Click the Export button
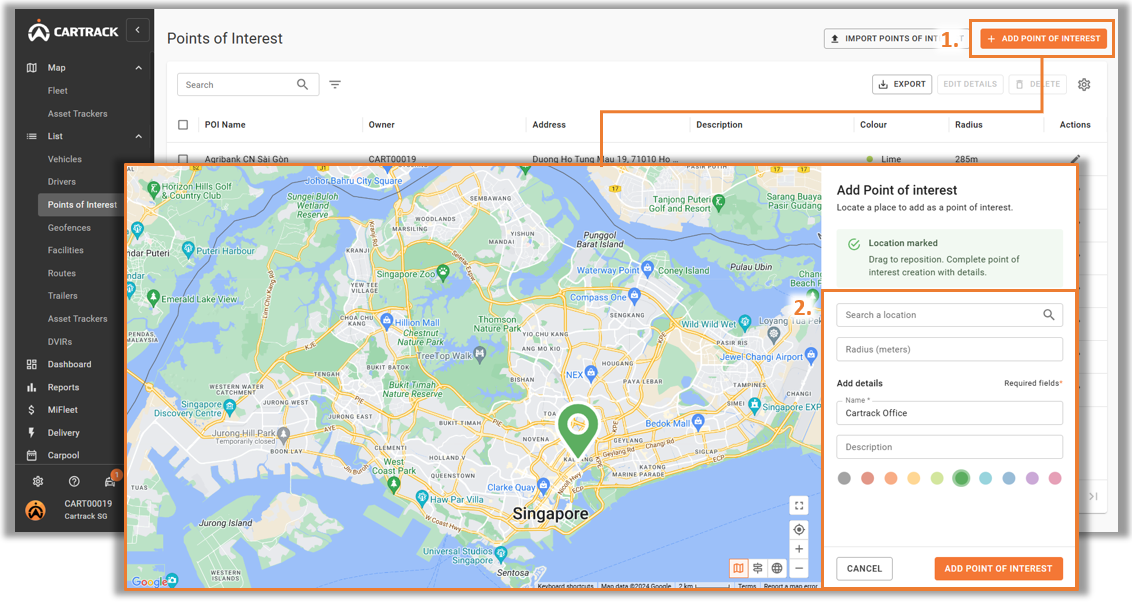The image size is (1132, 603). (902, 84)
